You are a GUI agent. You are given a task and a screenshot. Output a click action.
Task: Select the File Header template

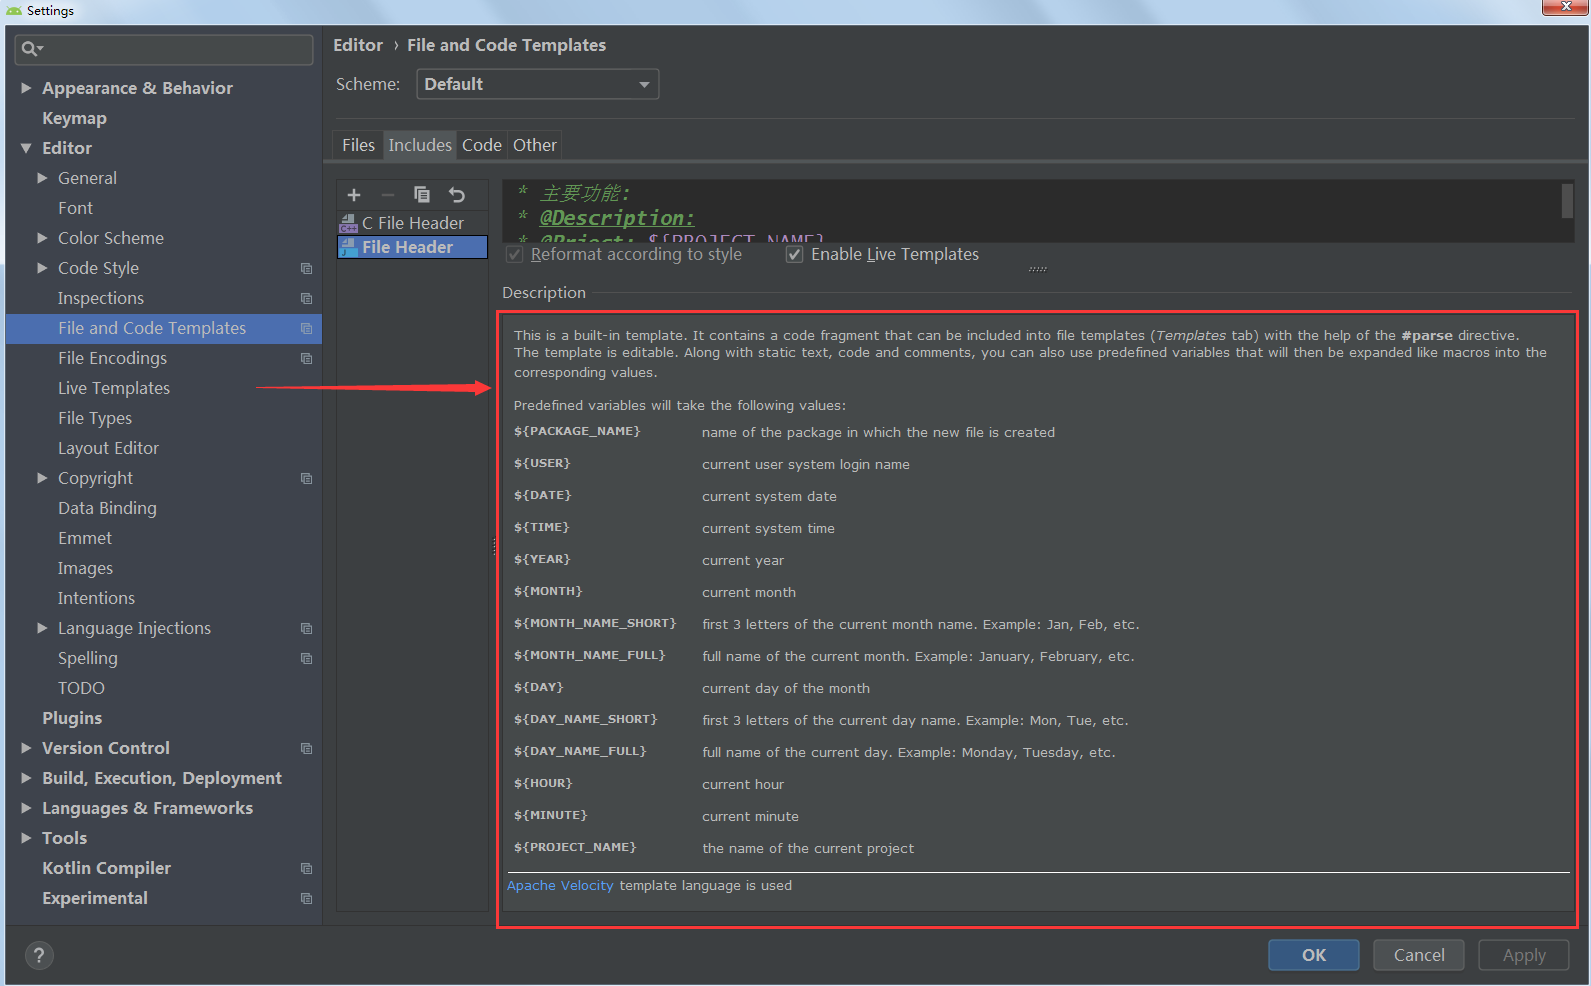(412, 247)
